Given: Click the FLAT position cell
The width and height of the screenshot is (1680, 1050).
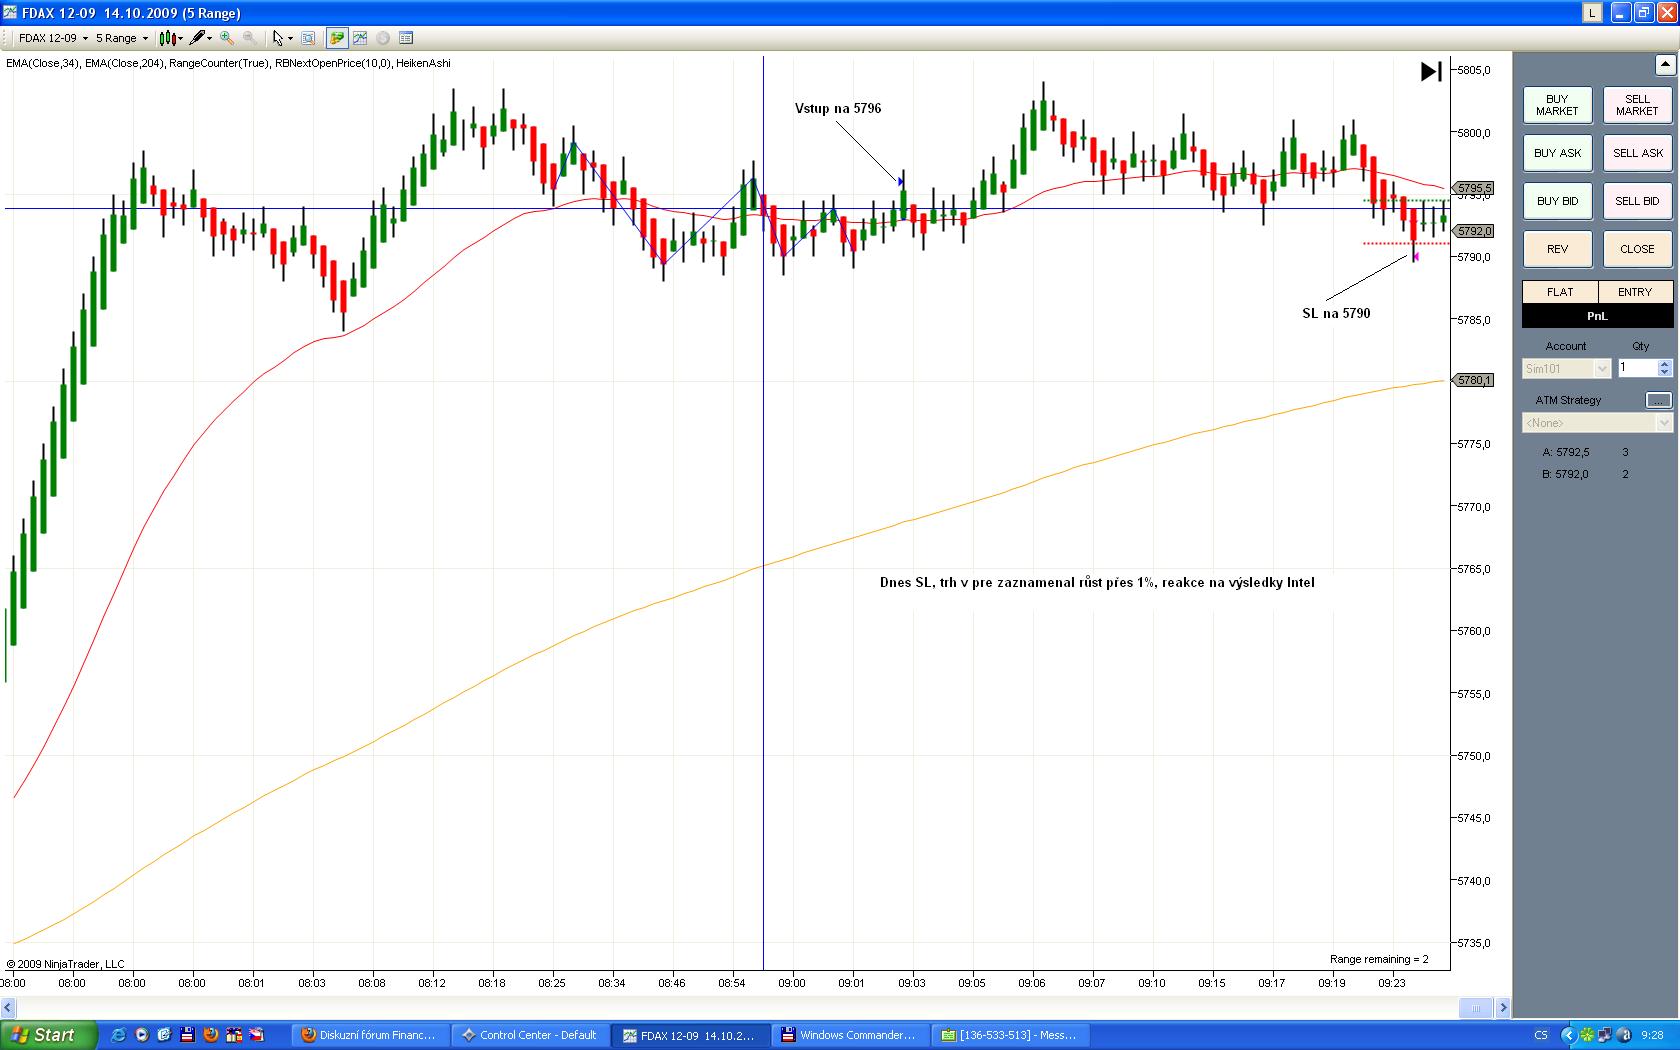Looking at the screenshot, I should click(1560, 292).
